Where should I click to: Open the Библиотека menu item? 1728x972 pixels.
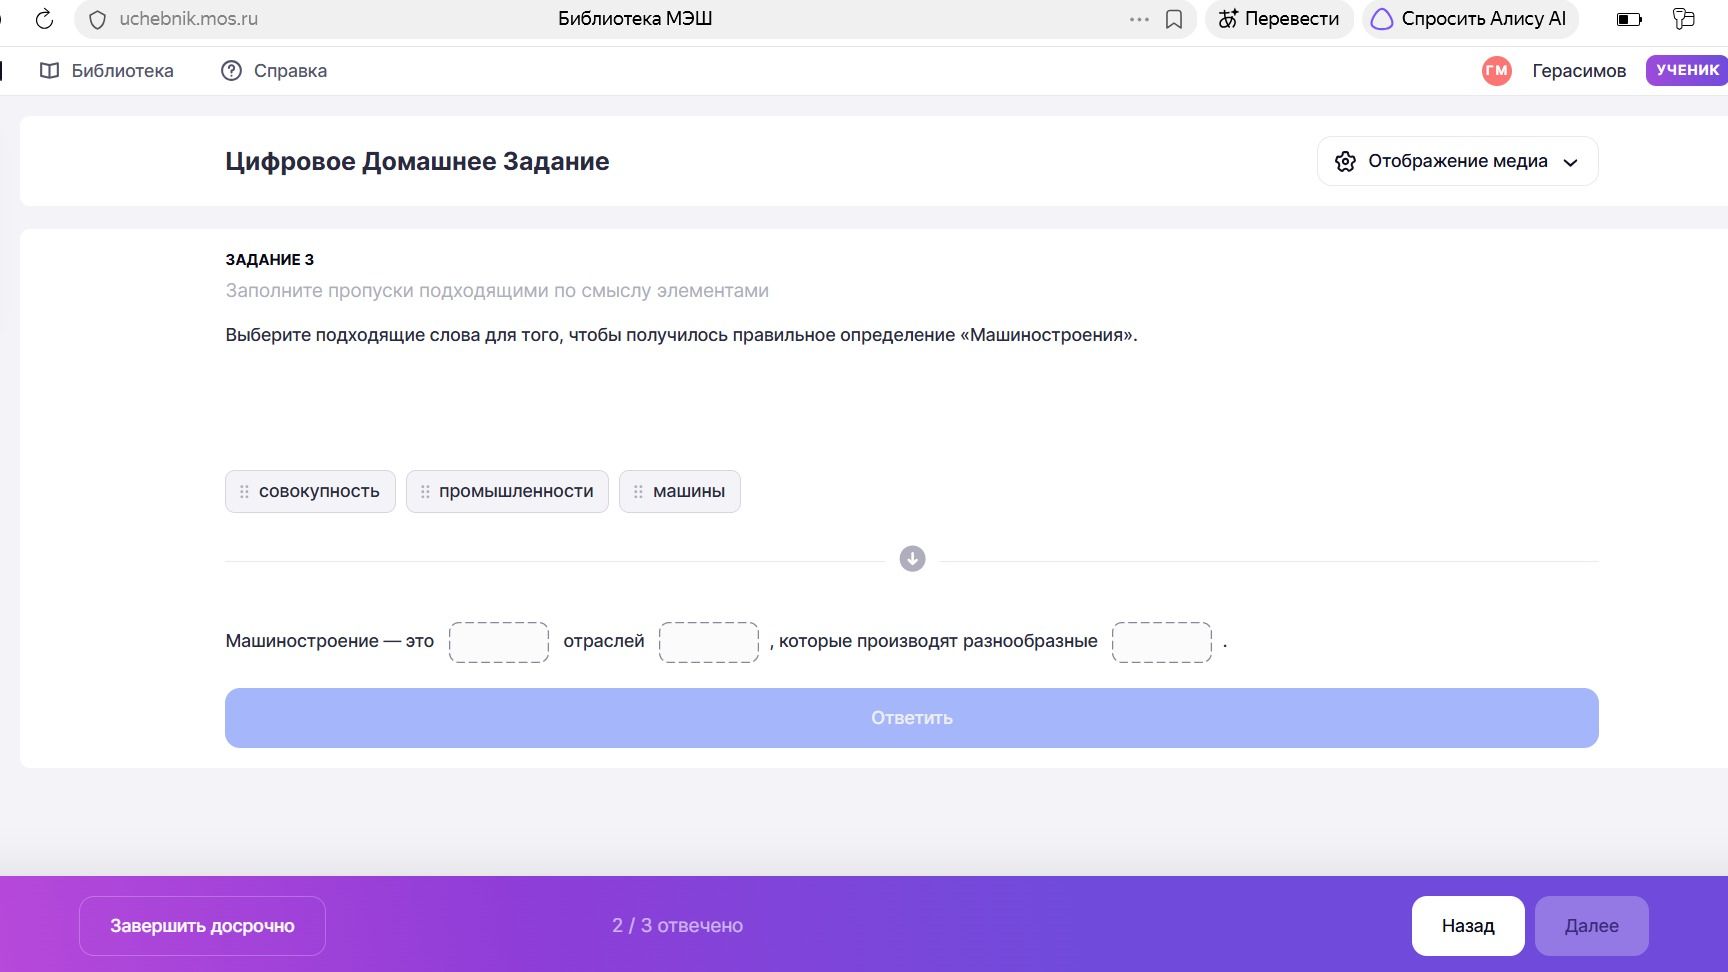point(106,71)
